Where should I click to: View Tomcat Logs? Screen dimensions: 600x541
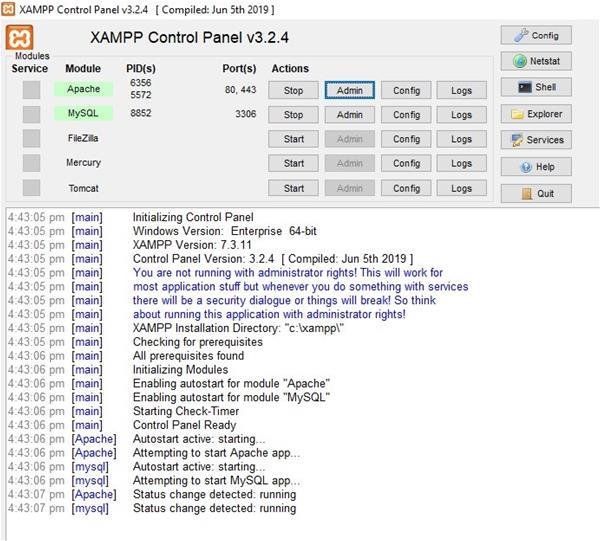pos(461,188)
